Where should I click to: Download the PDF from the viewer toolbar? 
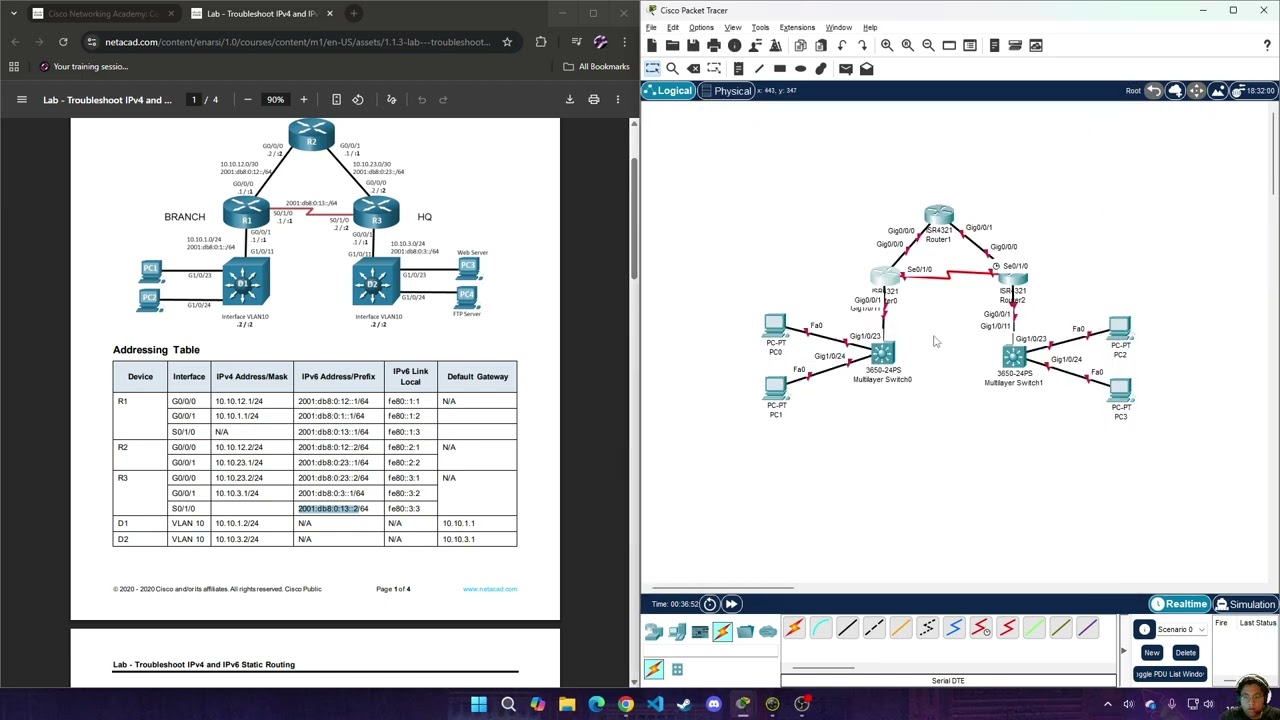tap(570, 100)
